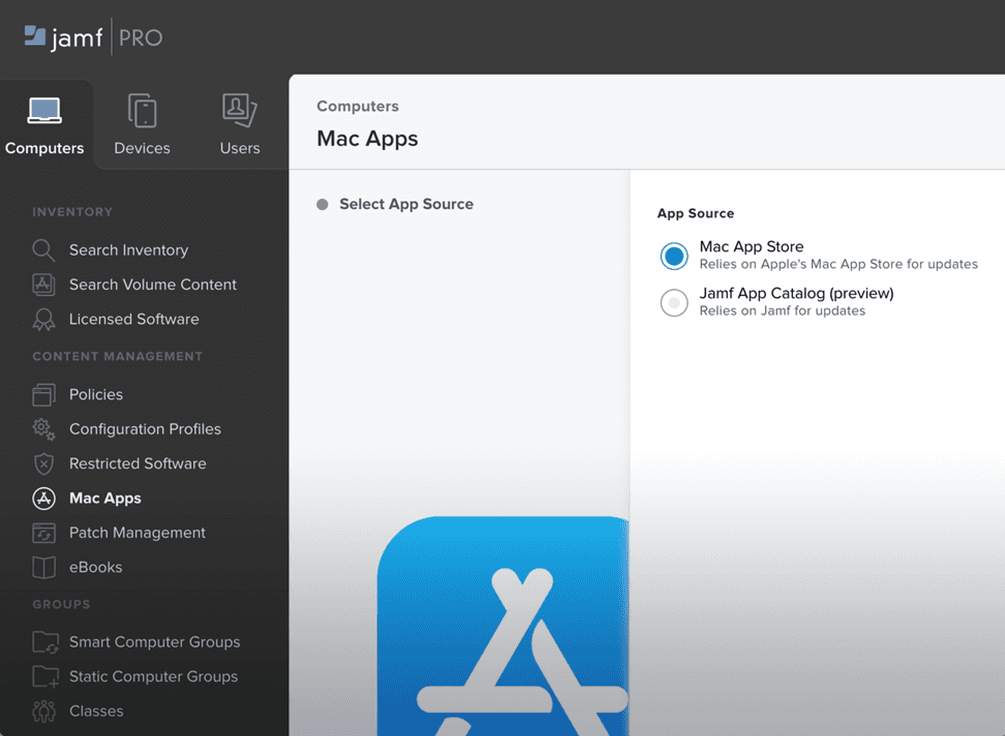Click 'Relies on Jamf for updates' text

pyautogui.click(x=782, y=311)
